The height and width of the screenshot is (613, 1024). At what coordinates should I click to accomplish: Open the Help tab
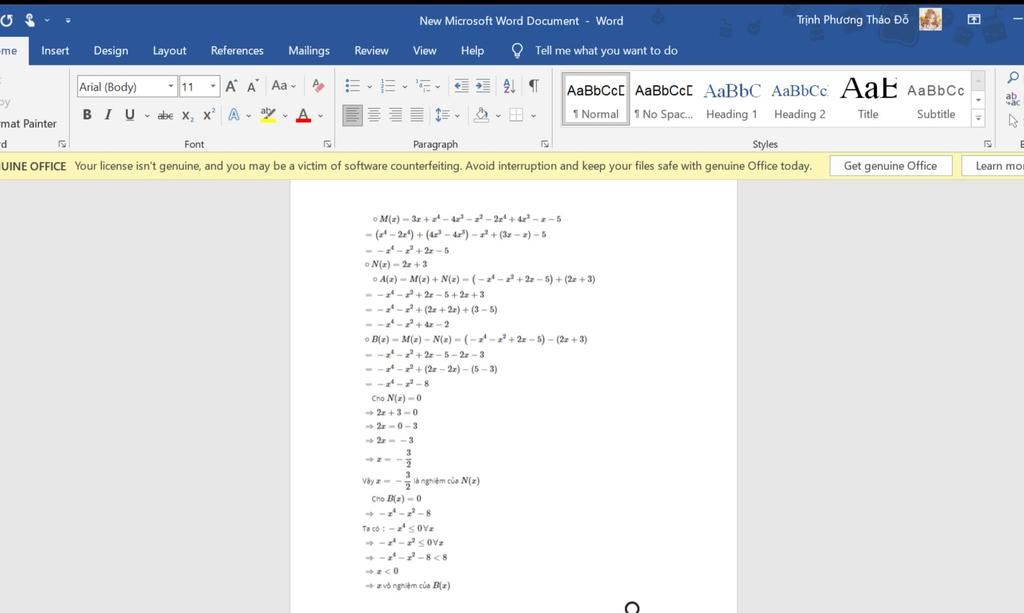pyautogui.click(x=472, y=50)
